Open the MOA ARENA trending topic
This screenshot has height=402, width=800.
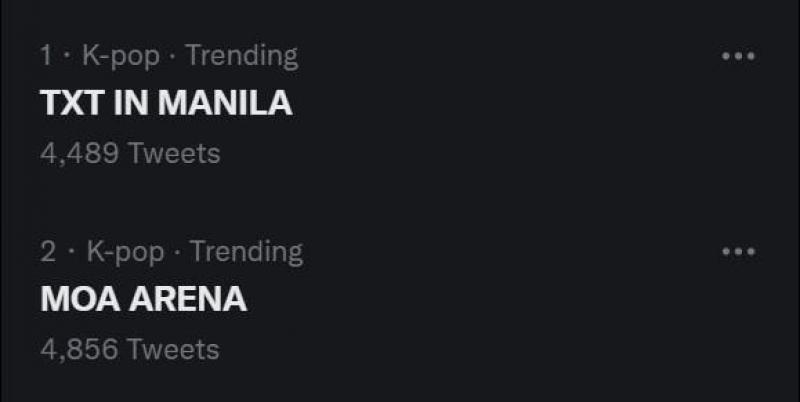coord(143,299)
